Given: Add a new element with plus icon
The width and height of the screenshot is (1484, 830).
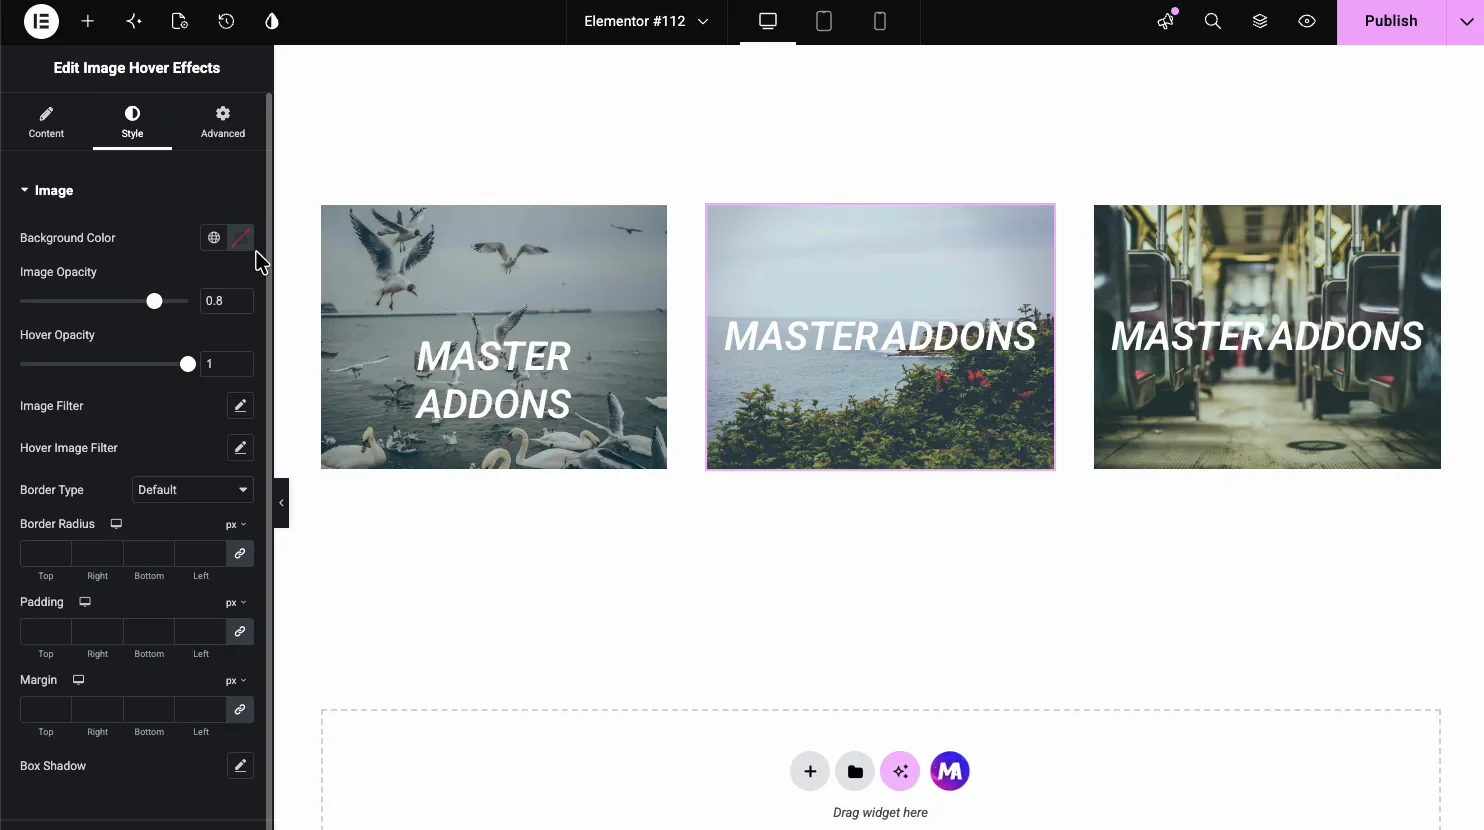Looking at the screenshot, I should tap(88, 21).
